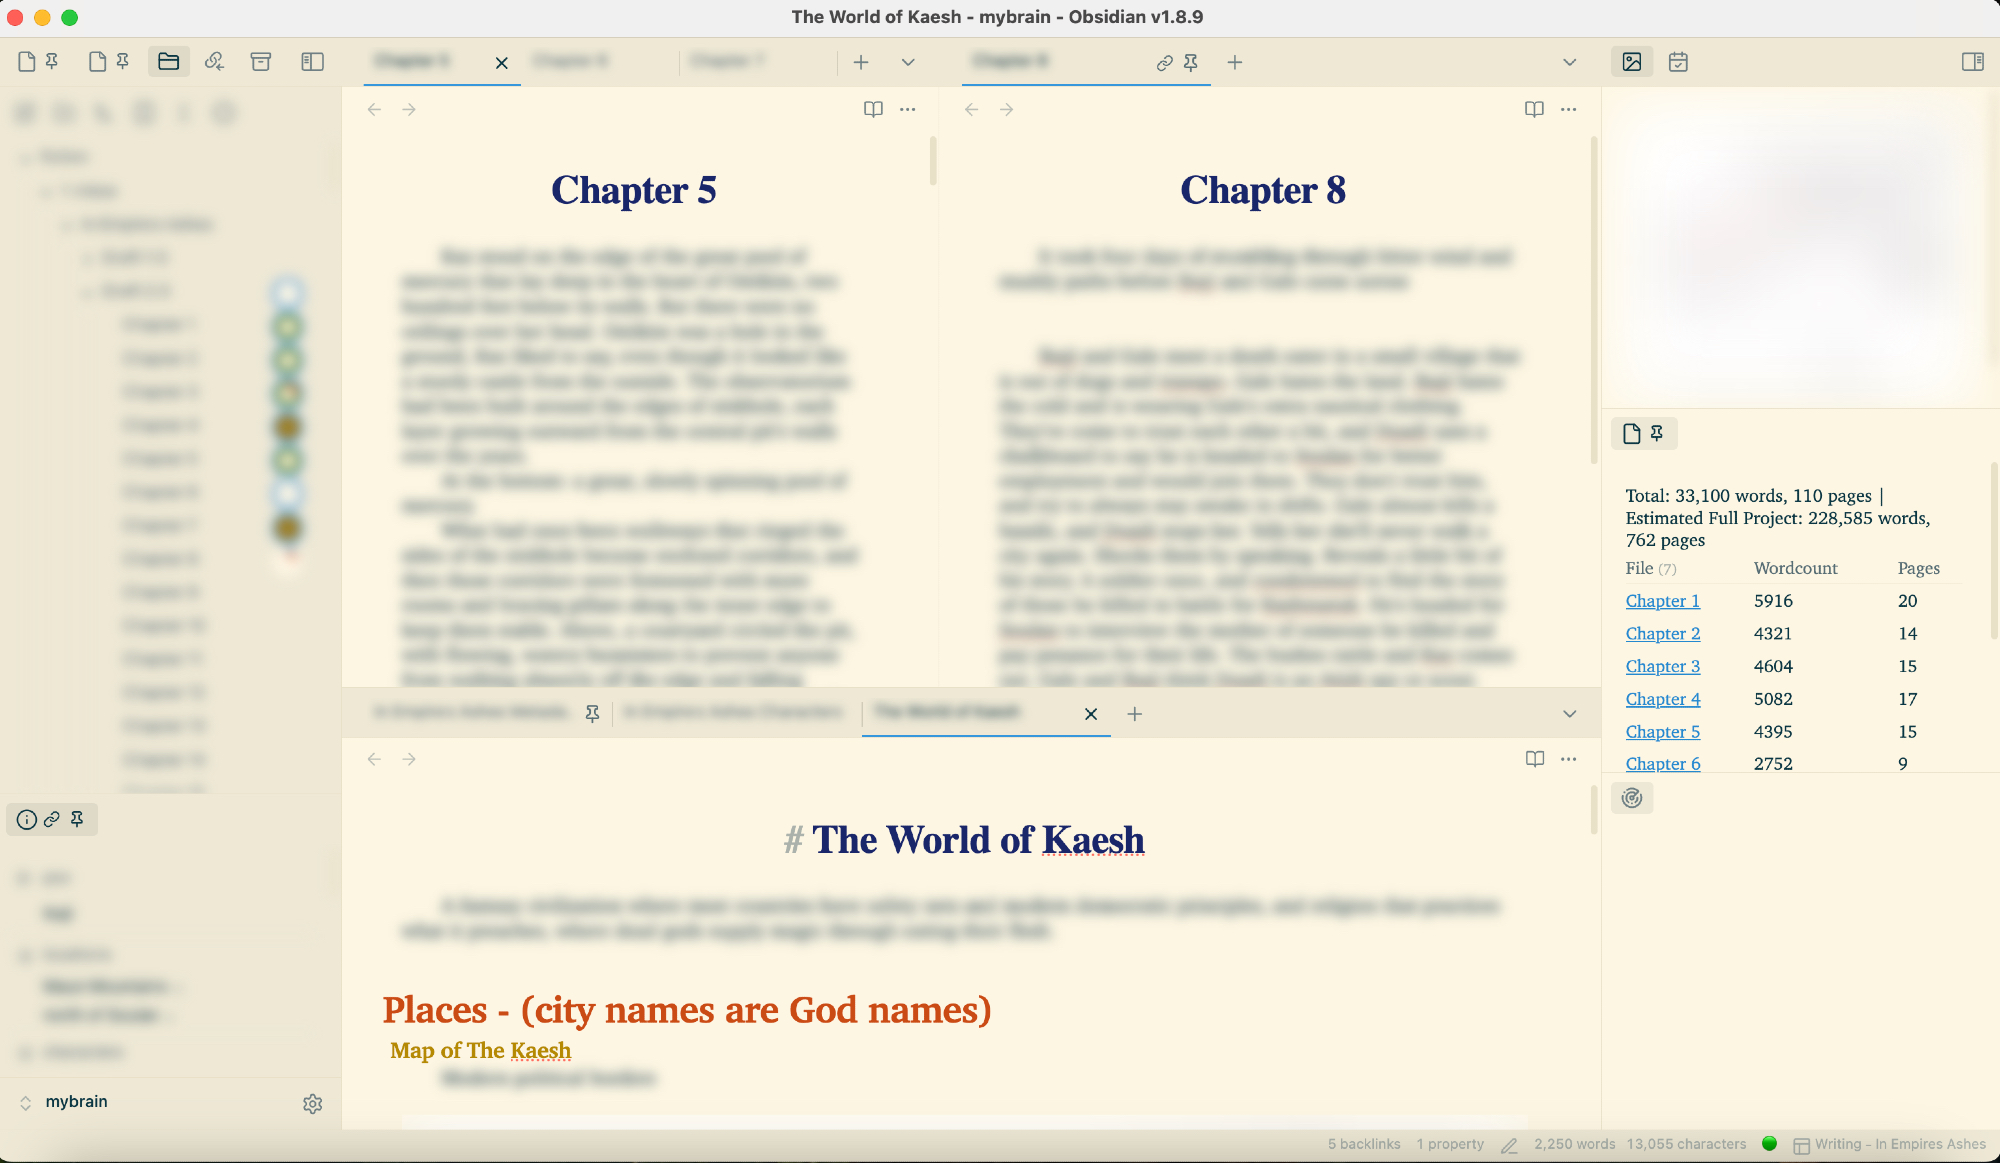Click the spiral plugin icon in the right sidebar
This screenshot has height=1163, width=2000.
[1632, 798]
